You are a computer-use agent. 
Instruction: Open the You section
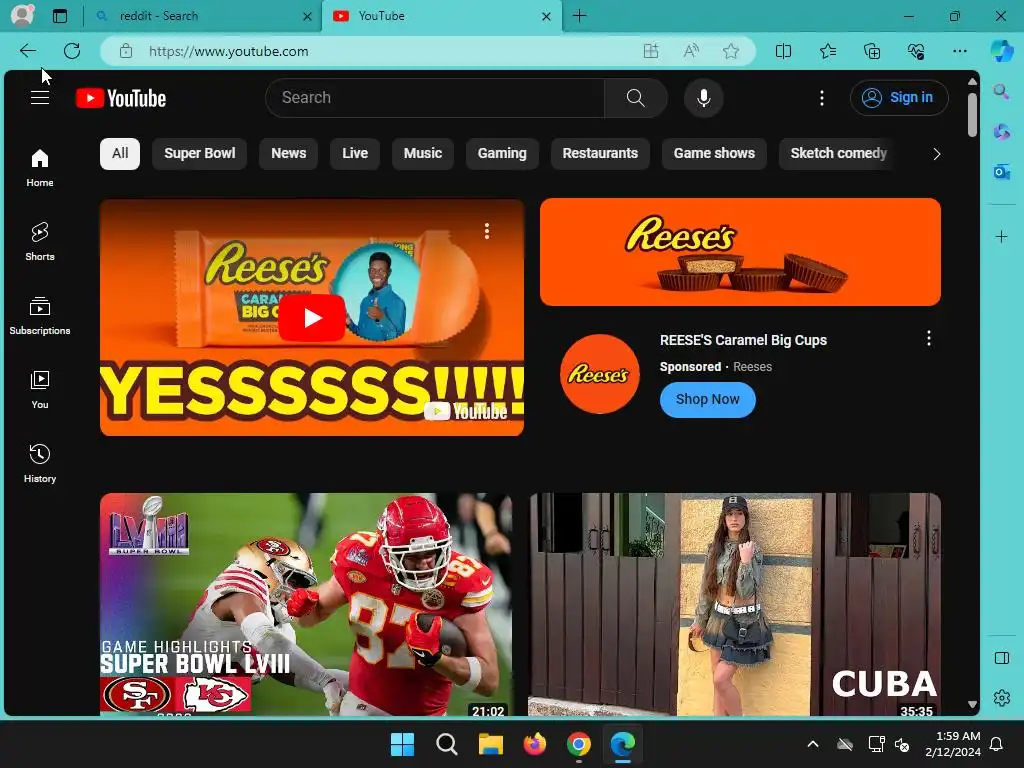point(40,390)
